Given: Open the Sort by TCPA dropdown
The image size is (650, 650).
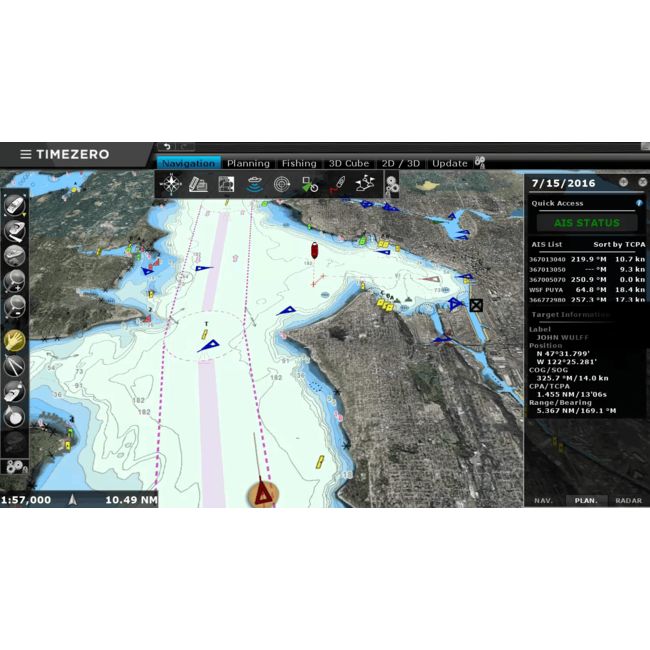Looking at the screenshot, I should pyautogui.click(x=619, y=244).
